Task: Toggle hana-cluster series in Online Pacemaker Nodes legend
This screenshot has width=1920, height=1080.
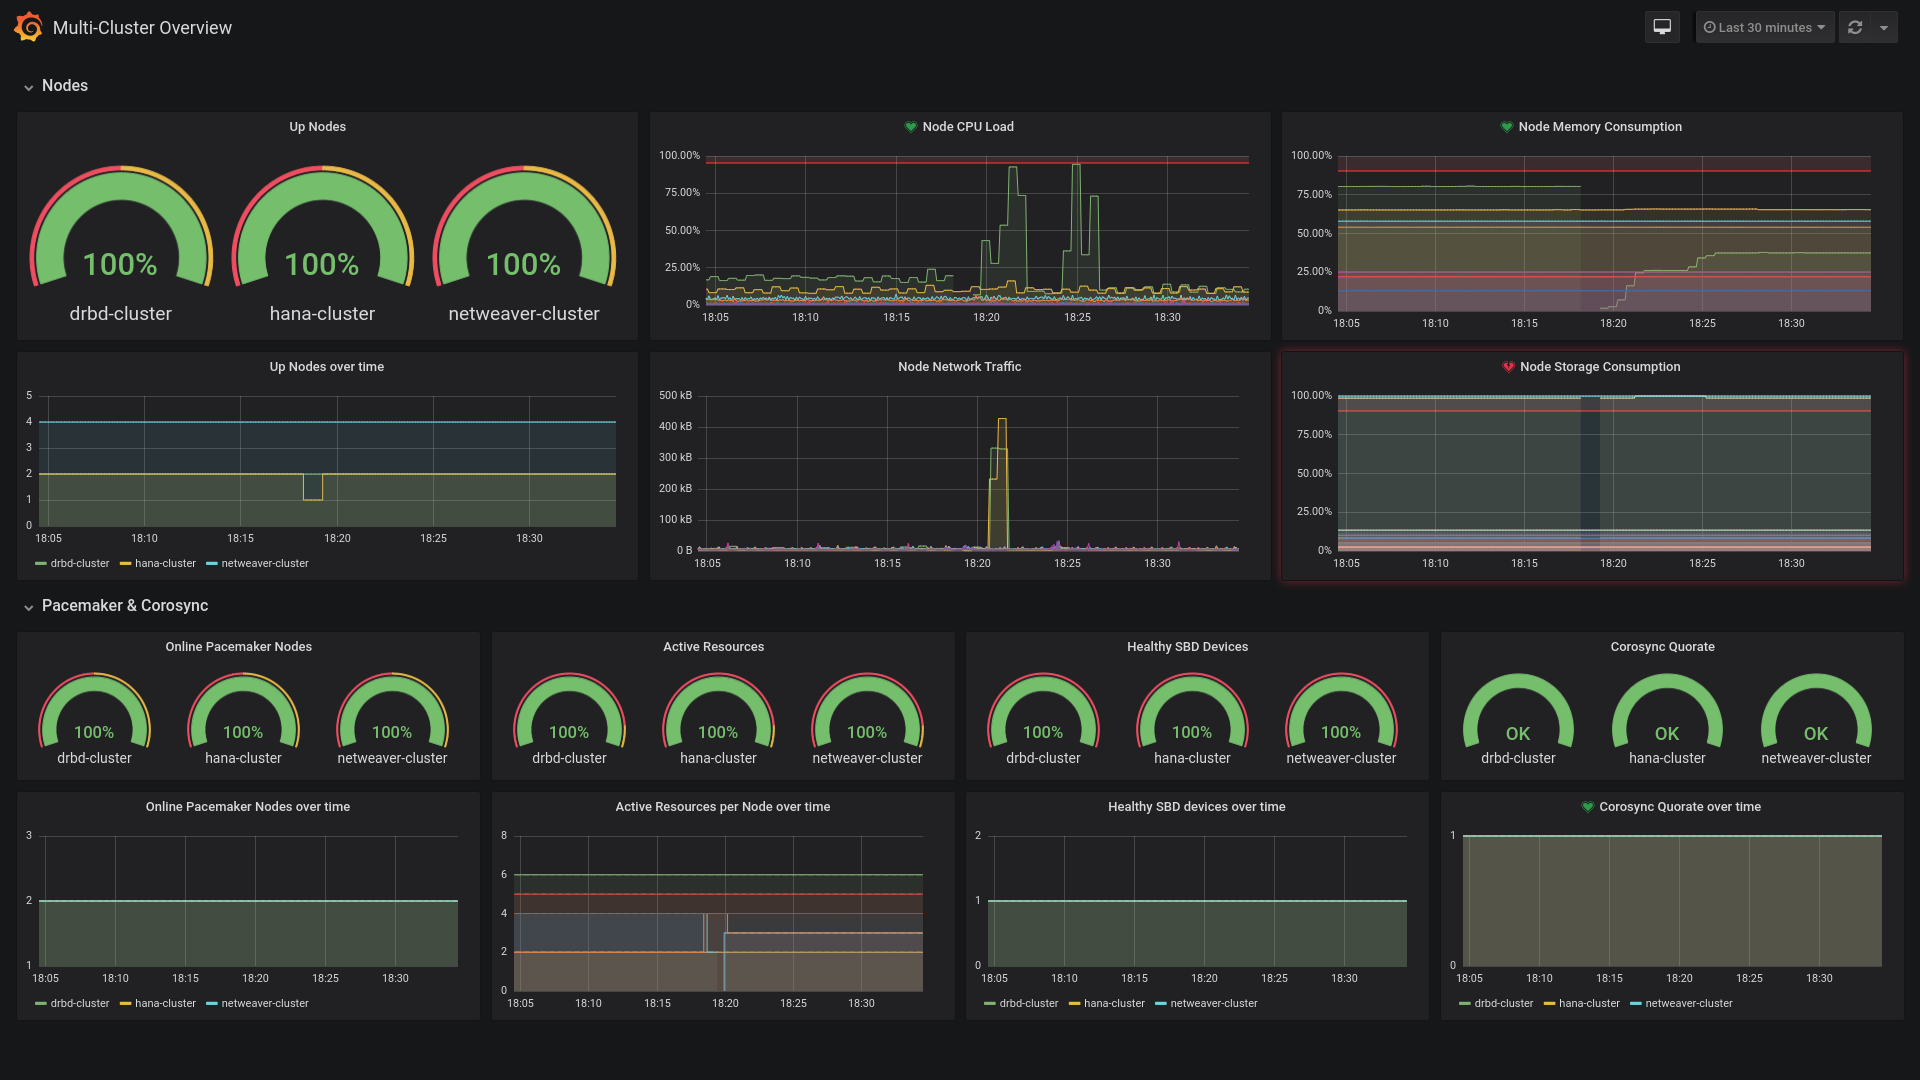Action: [x=165, y=1004]
